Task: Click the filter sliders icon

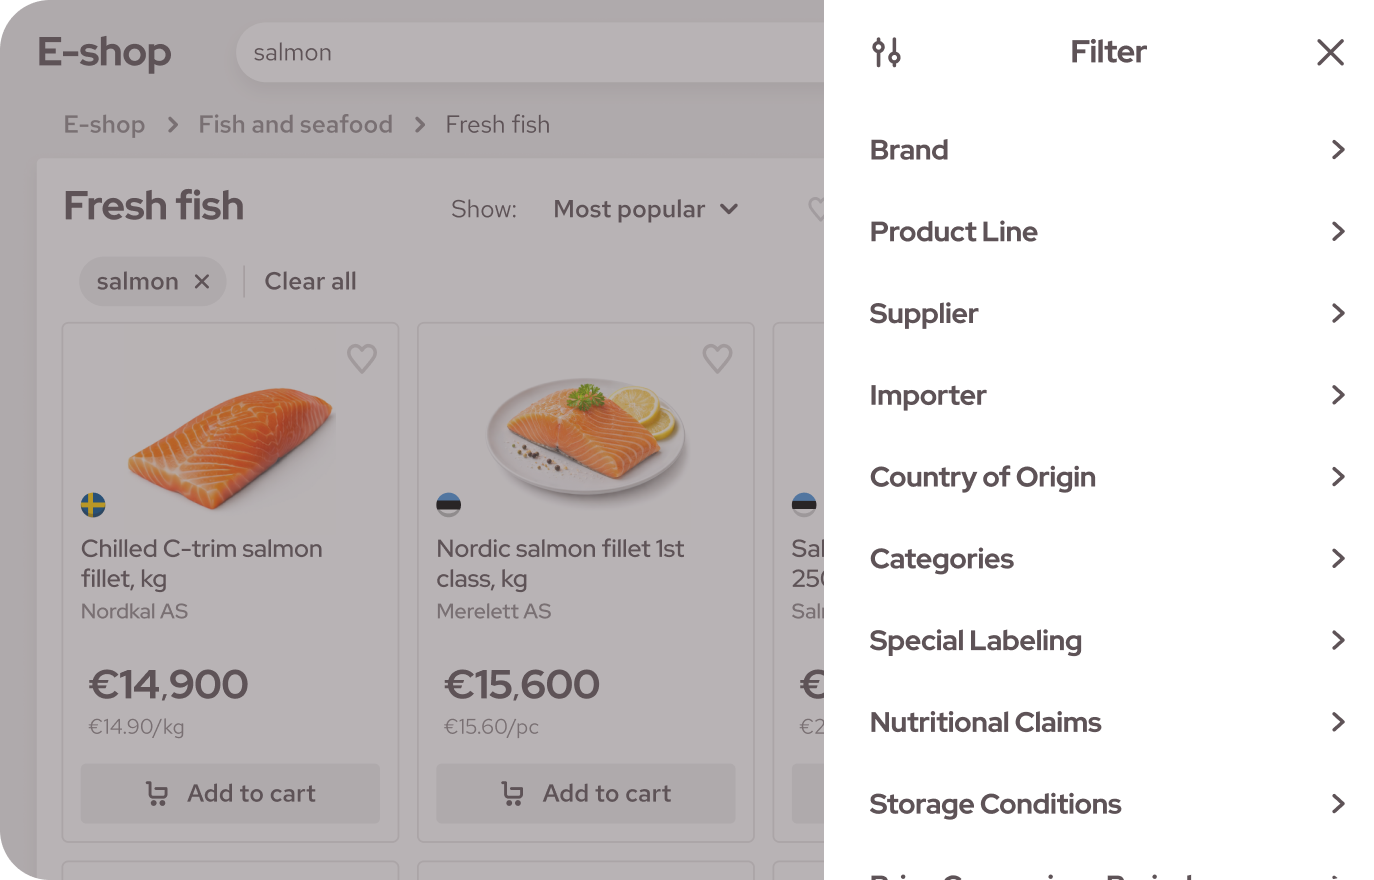Action: pyautogui.click(x=886, y=52)
